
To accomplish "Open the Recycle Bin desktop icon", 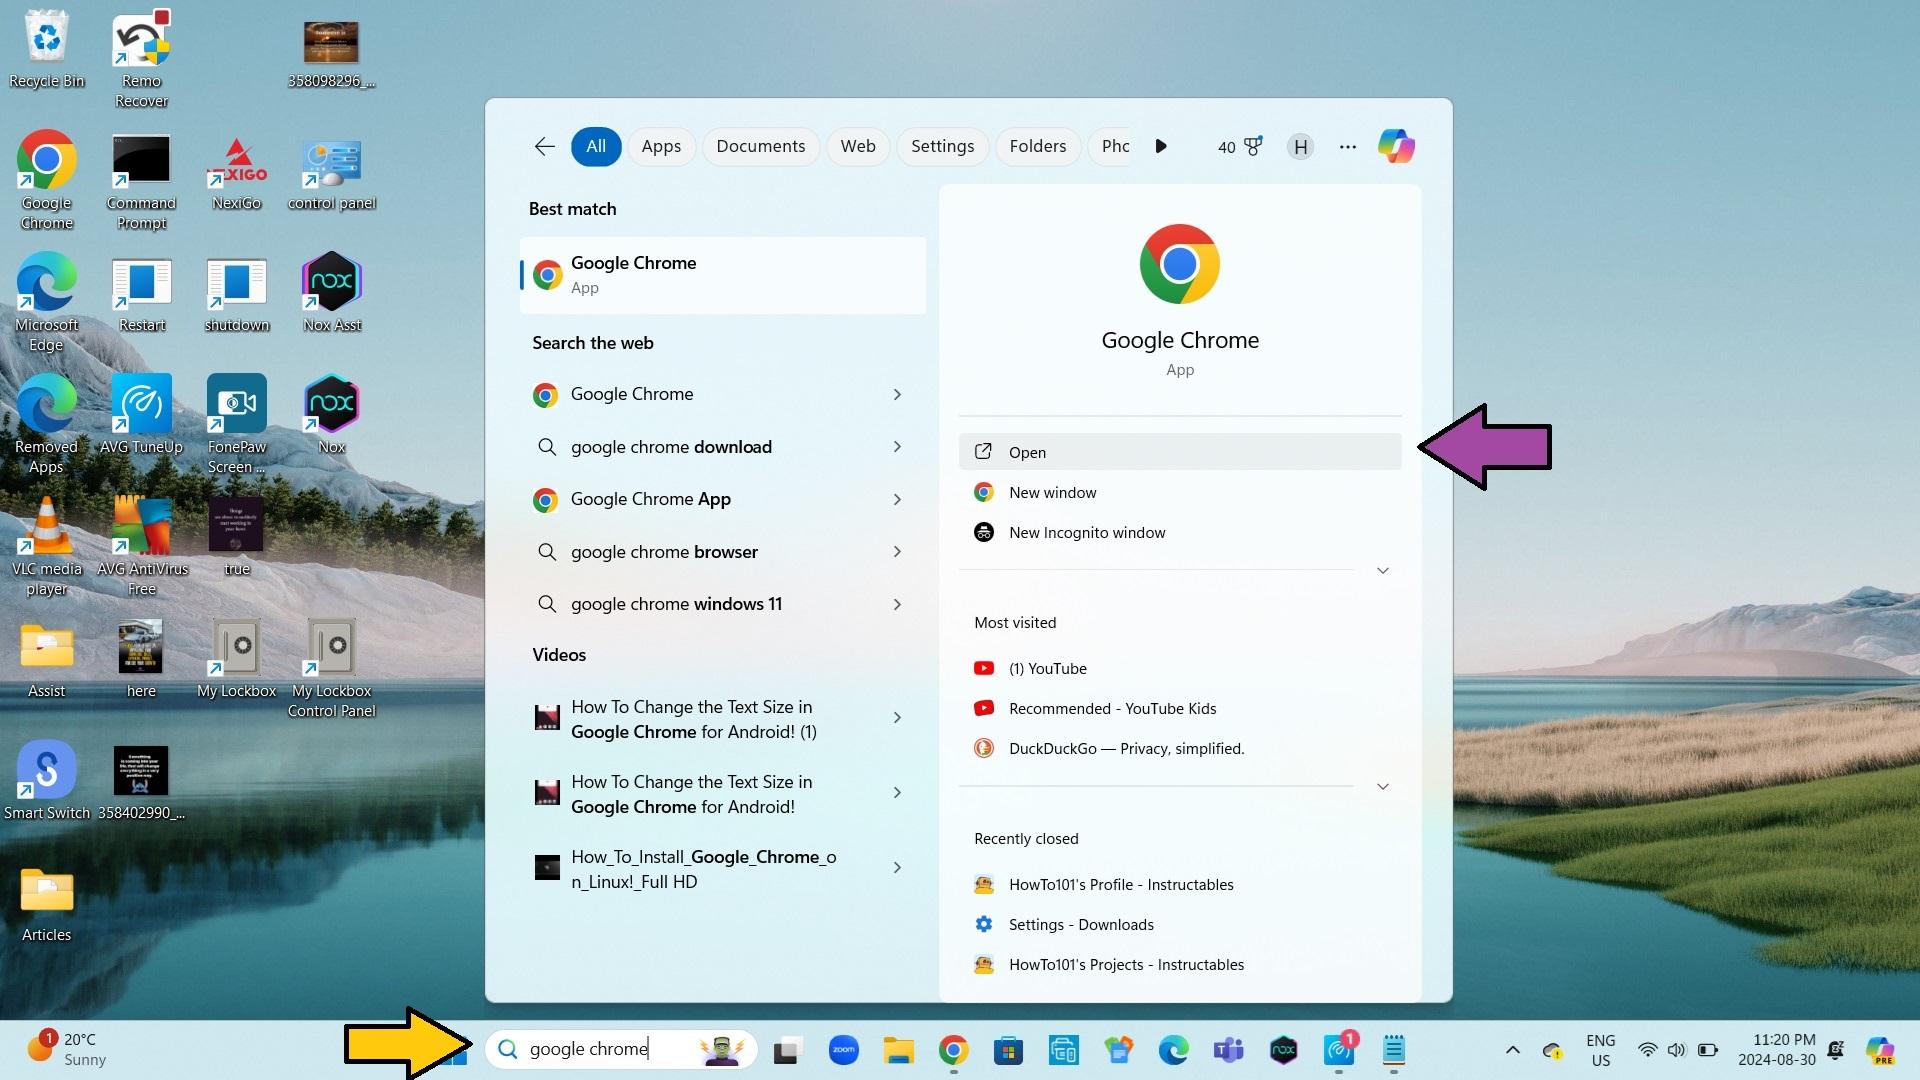I will click(46, 50).
